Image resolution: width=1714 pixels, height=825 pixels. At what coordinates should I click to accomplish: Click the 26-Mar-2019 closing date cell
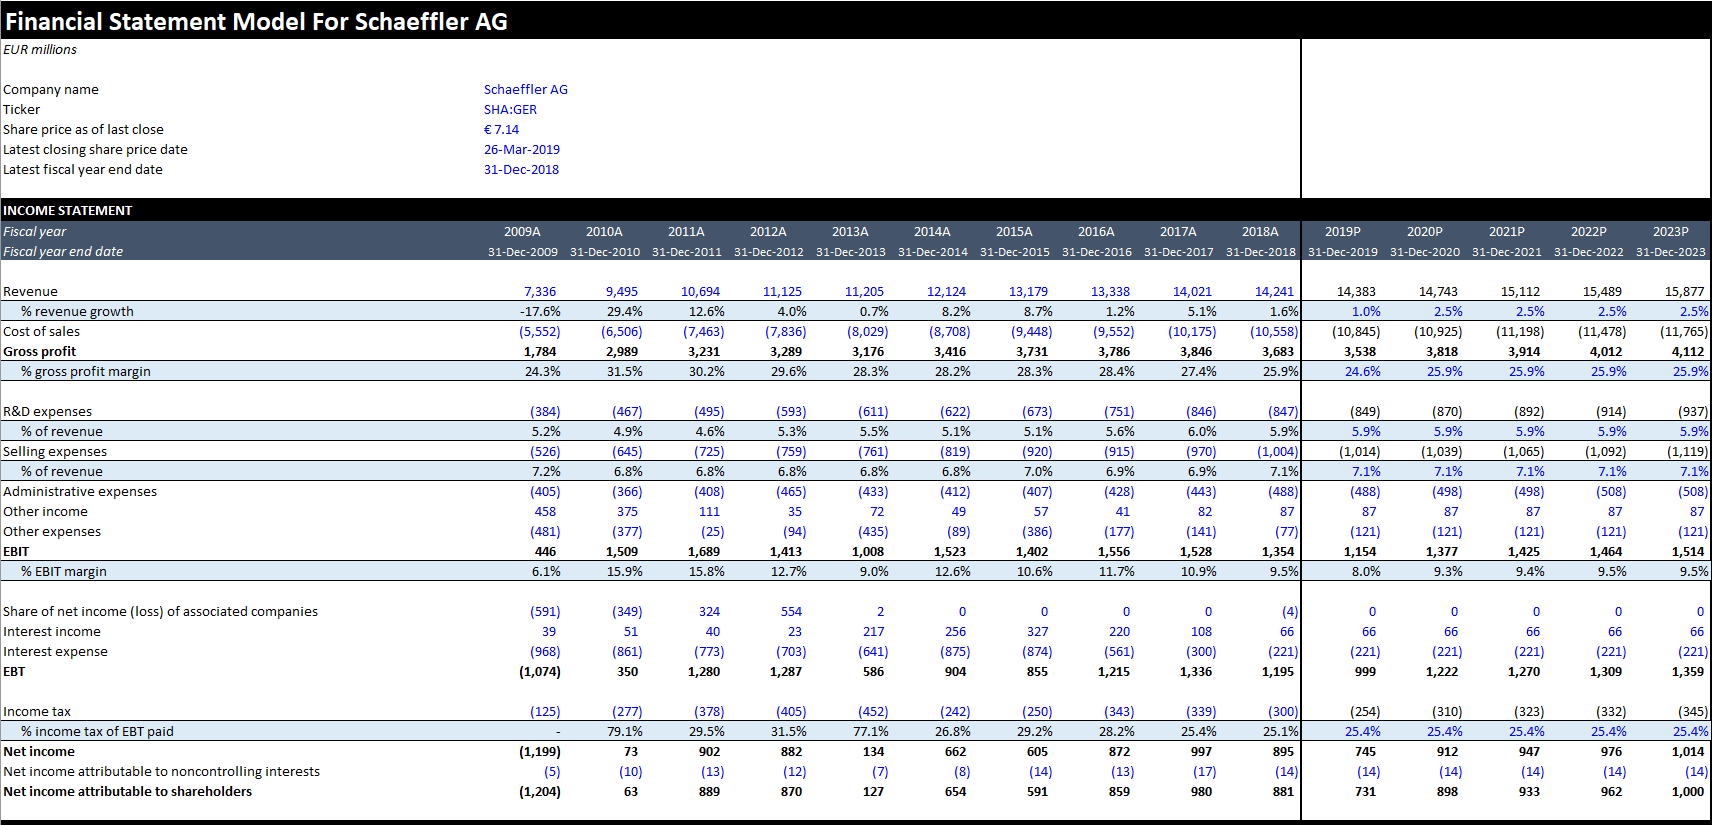[x=521, y=150]
